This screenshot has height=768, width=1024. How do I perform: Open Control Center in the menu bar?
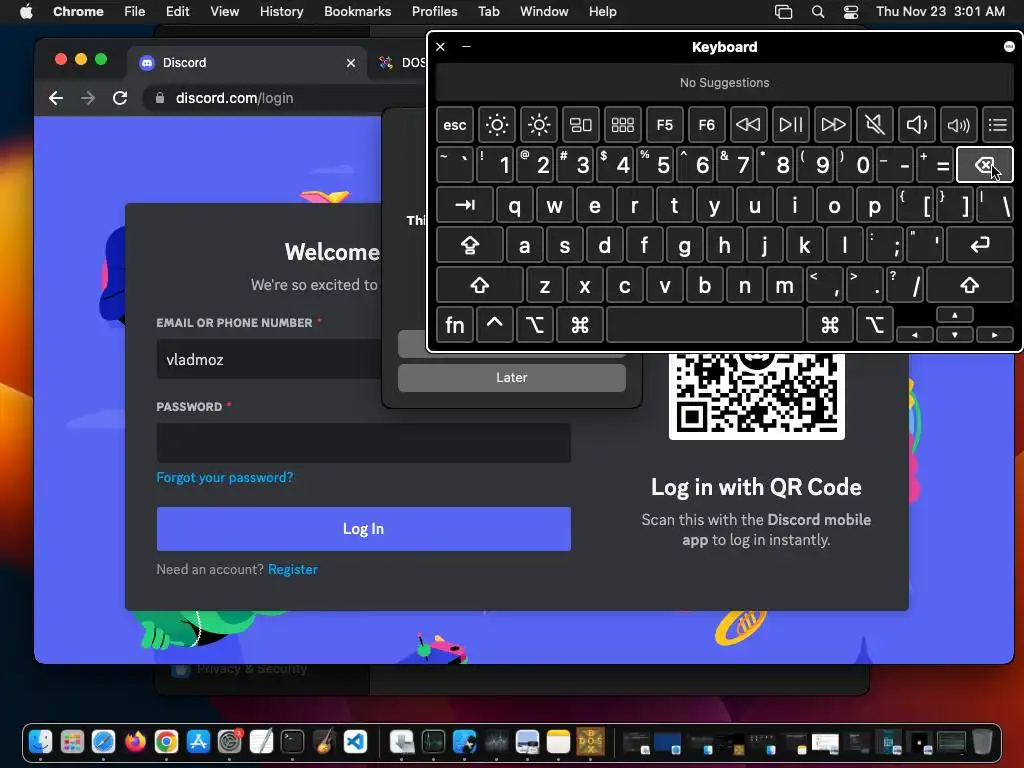(x=850, y=11)
